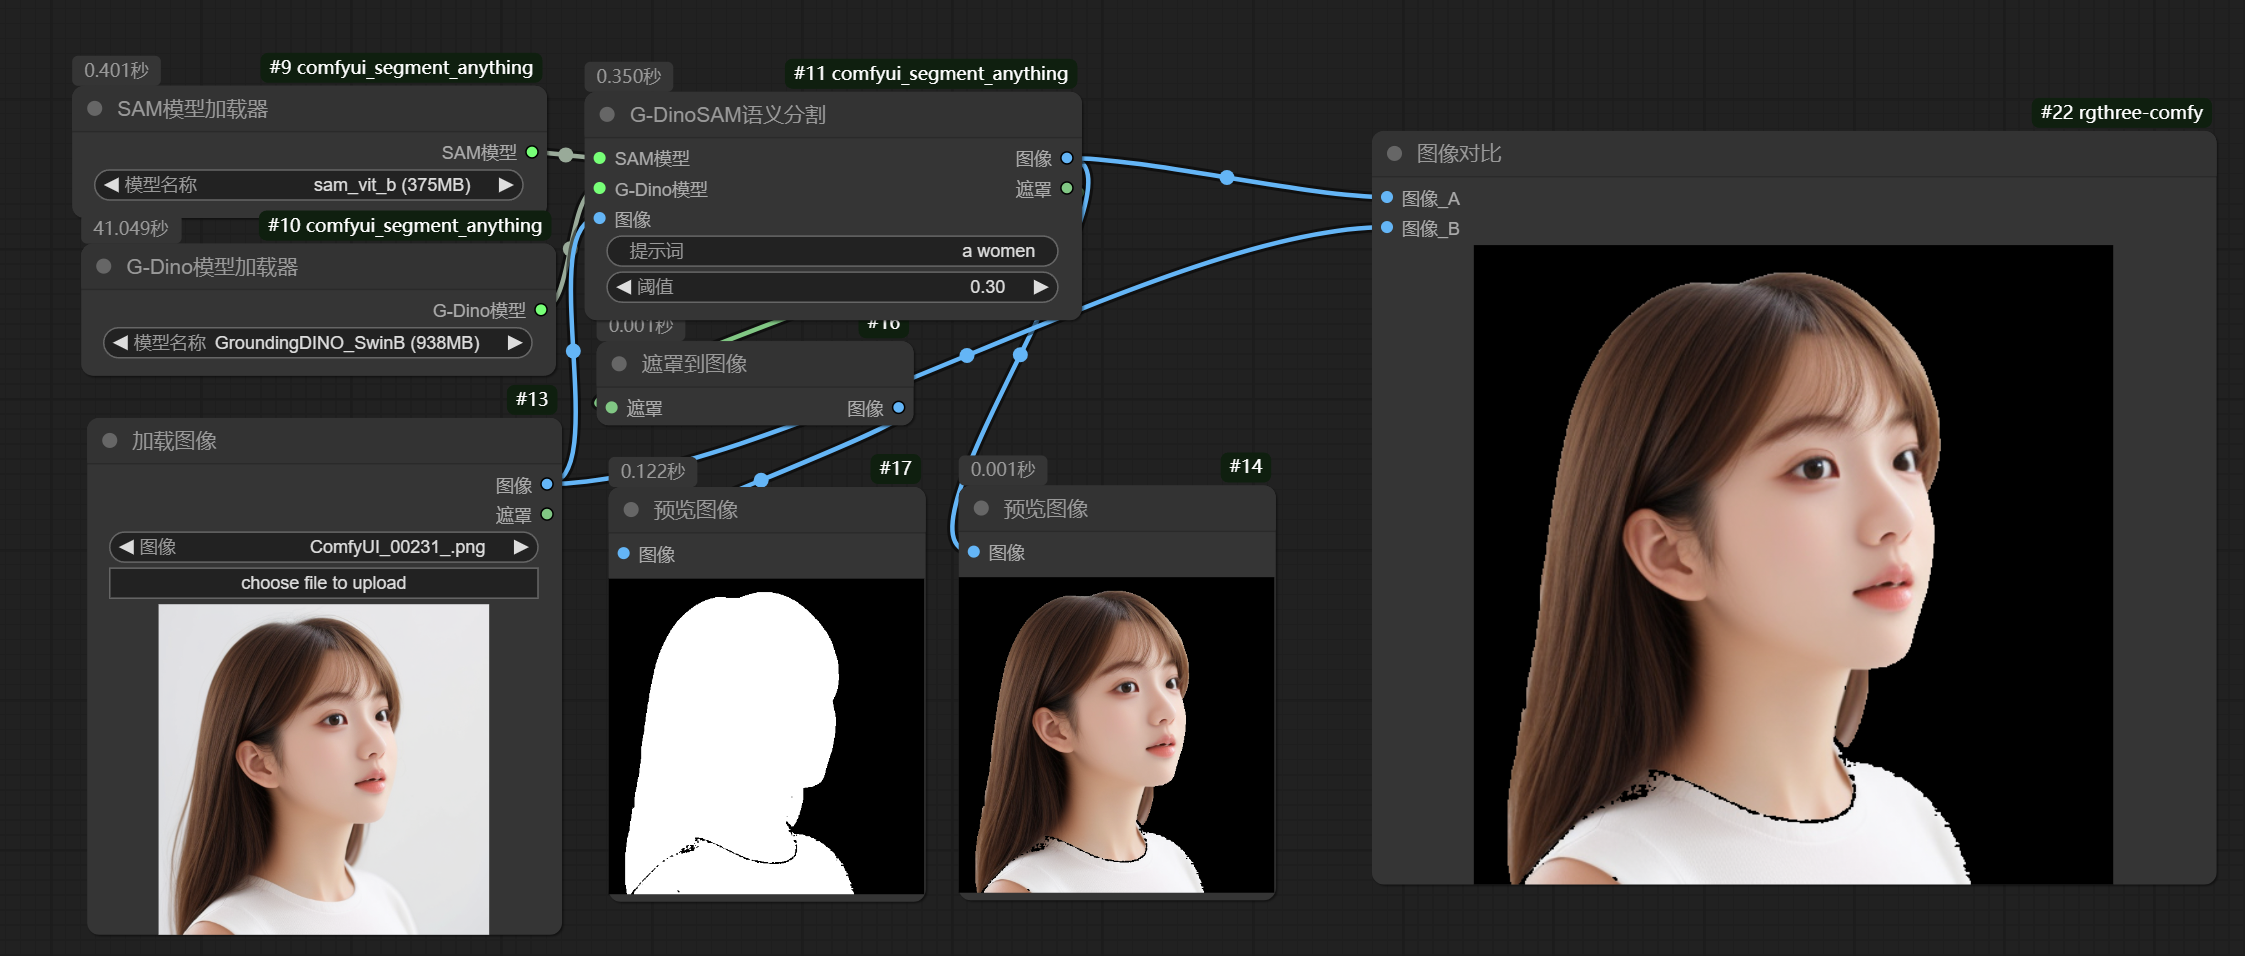
Task: Collapse the #14 预览图像 node via its dot
Action: (981, 509)
